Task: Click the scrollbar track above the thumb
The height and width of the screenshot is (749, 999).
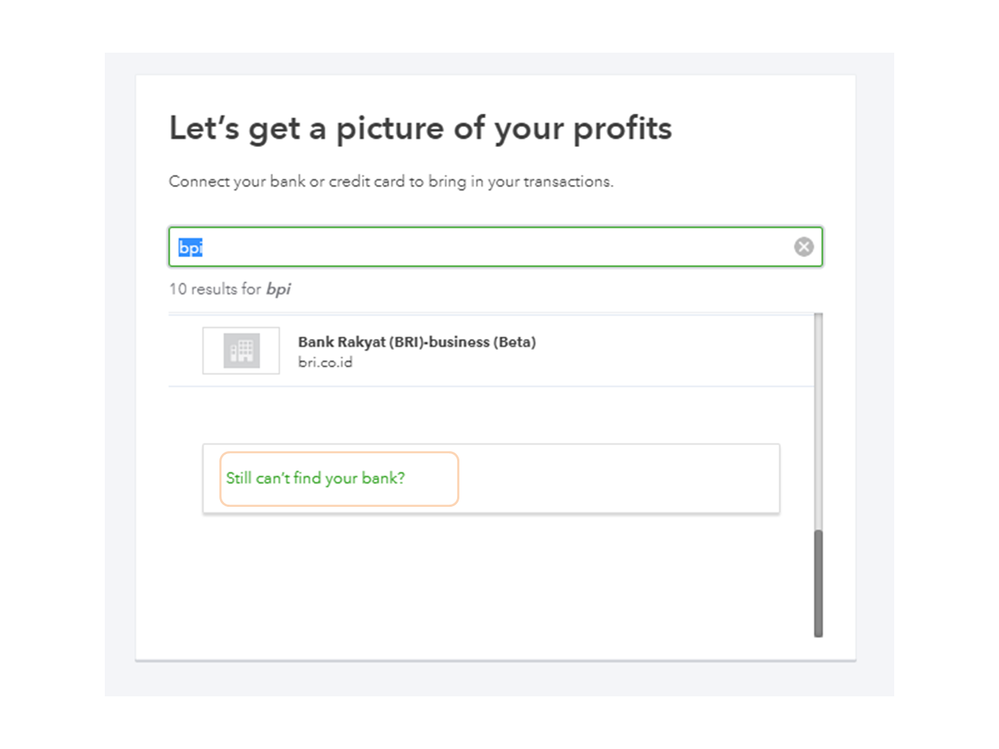Action: click(x=818, y=420)
